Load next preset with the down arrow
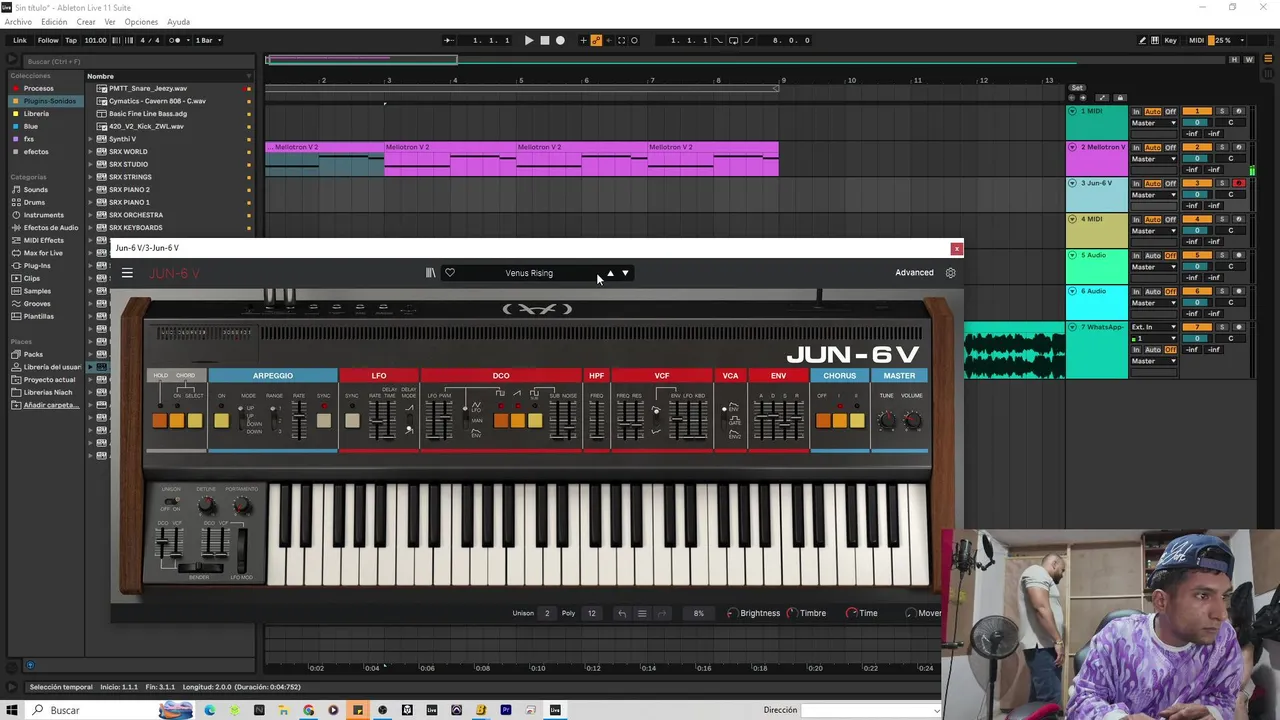 (x=625, y=273)
